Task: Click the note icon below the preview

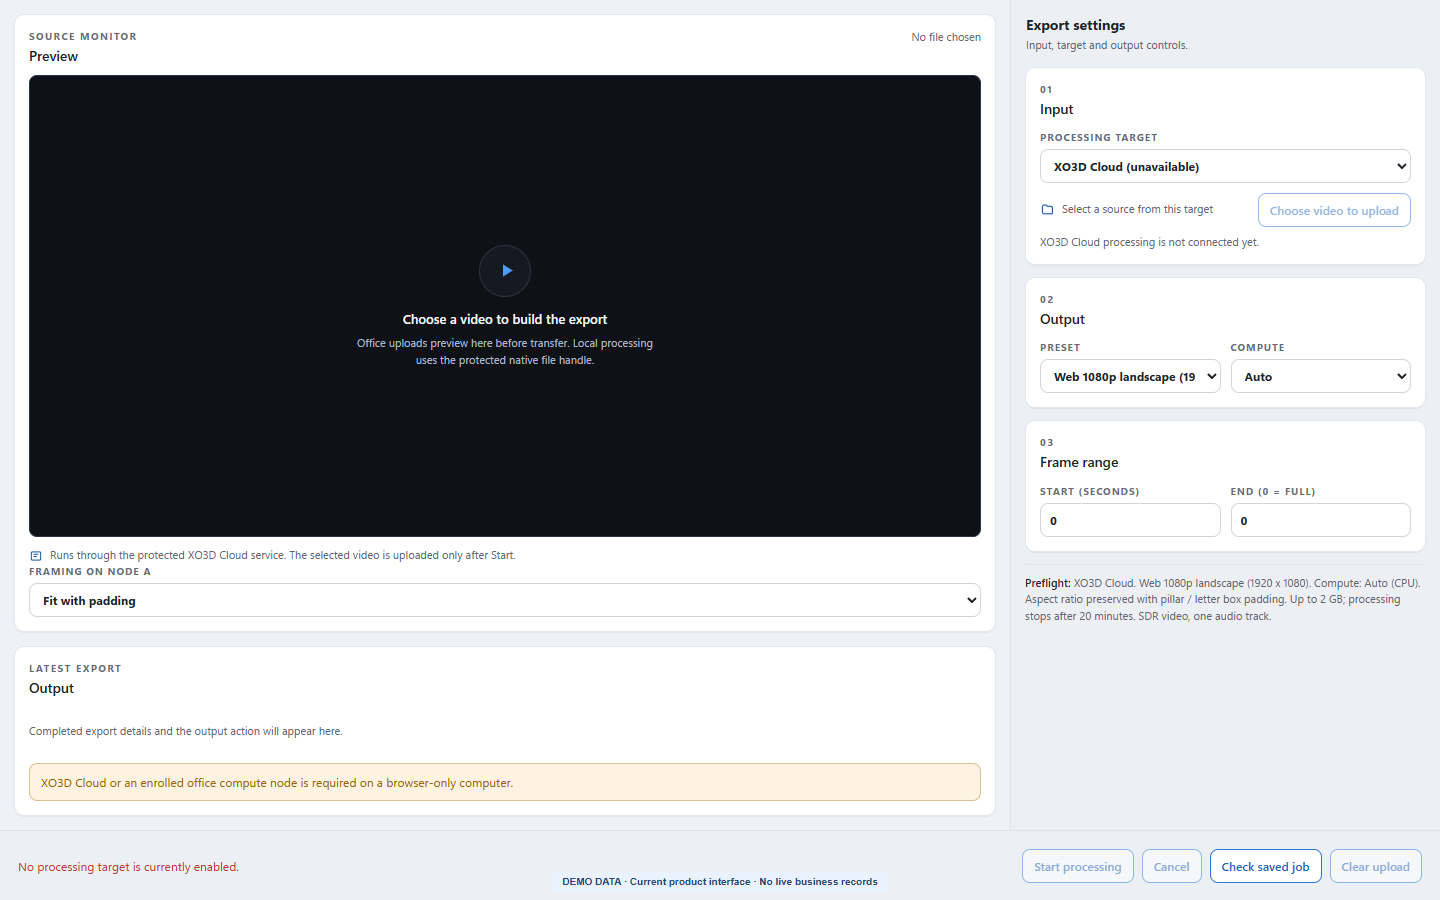Action: 36,556
